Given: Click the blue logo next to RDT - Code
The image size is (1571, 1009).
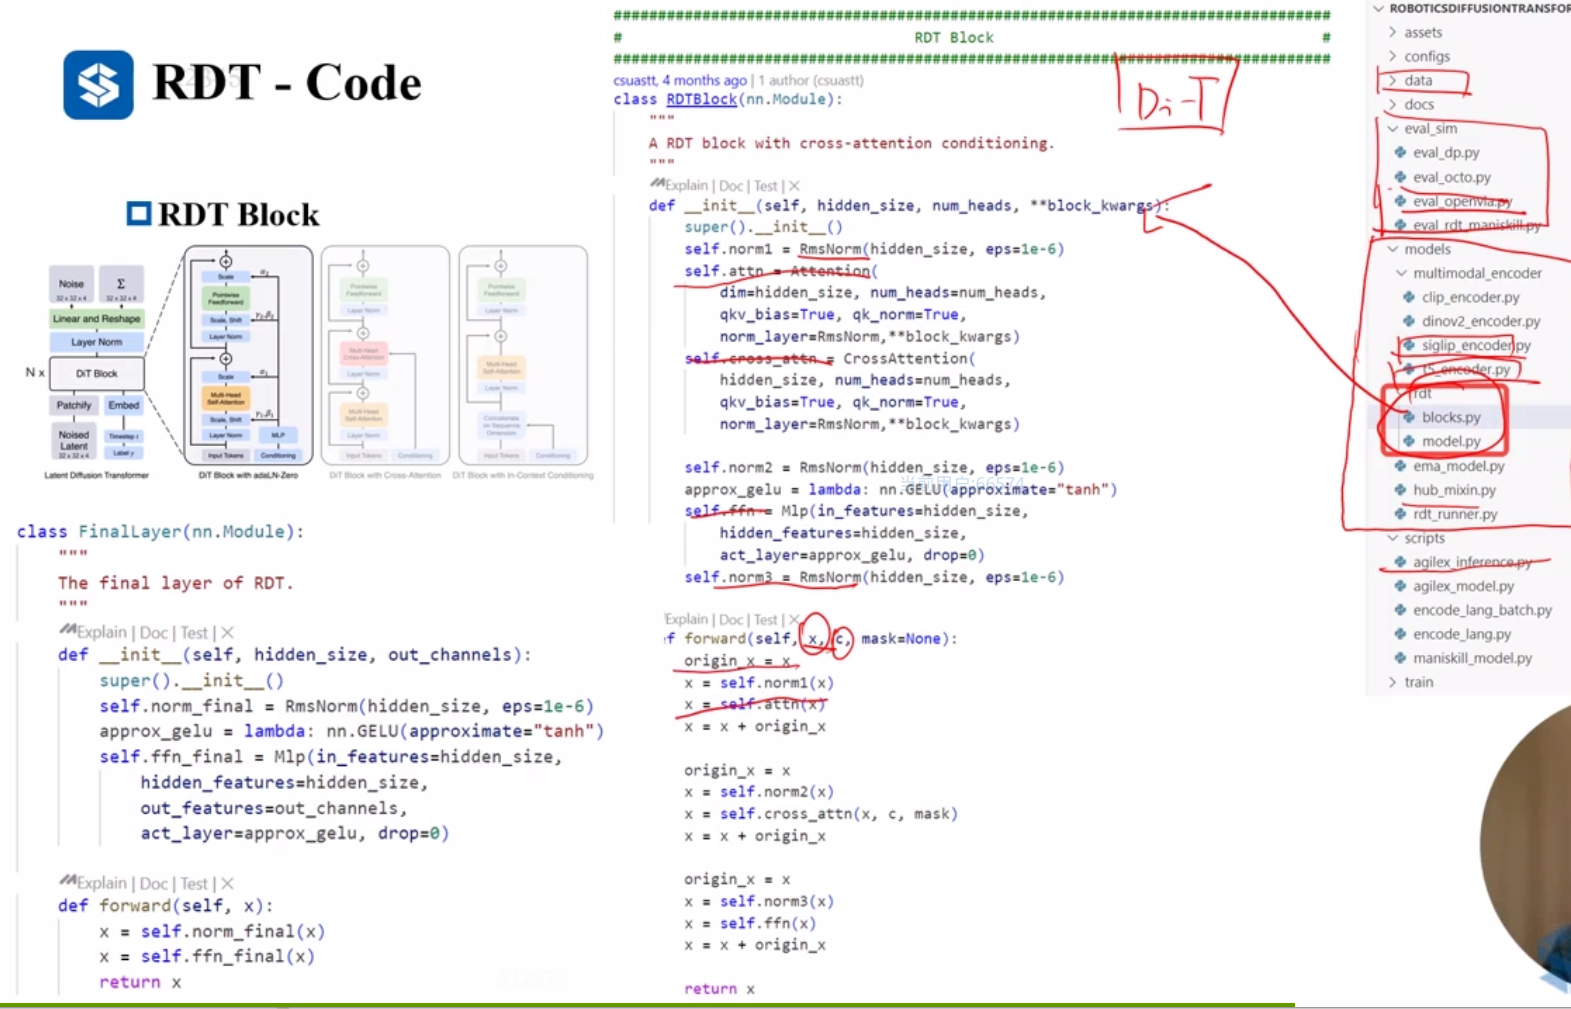Looking at the screenshot, I should 98,85.
